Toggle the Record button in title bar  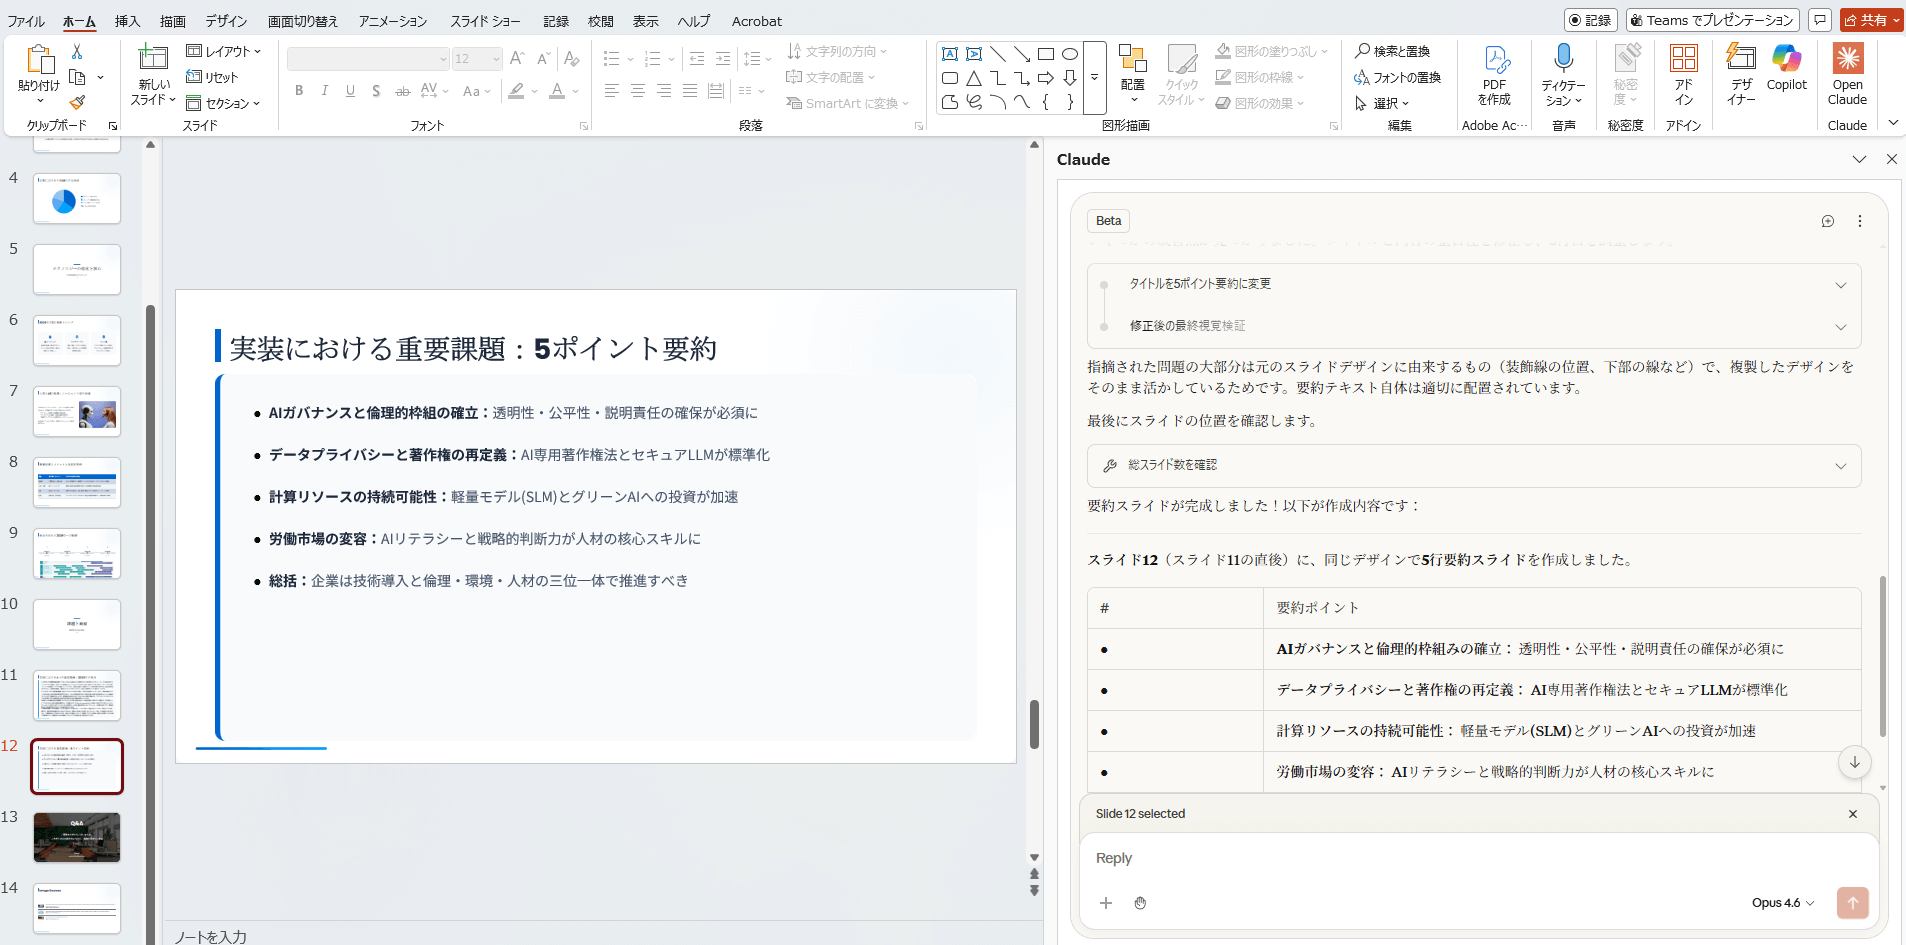pyautogui.click(x=1590, y=20)
